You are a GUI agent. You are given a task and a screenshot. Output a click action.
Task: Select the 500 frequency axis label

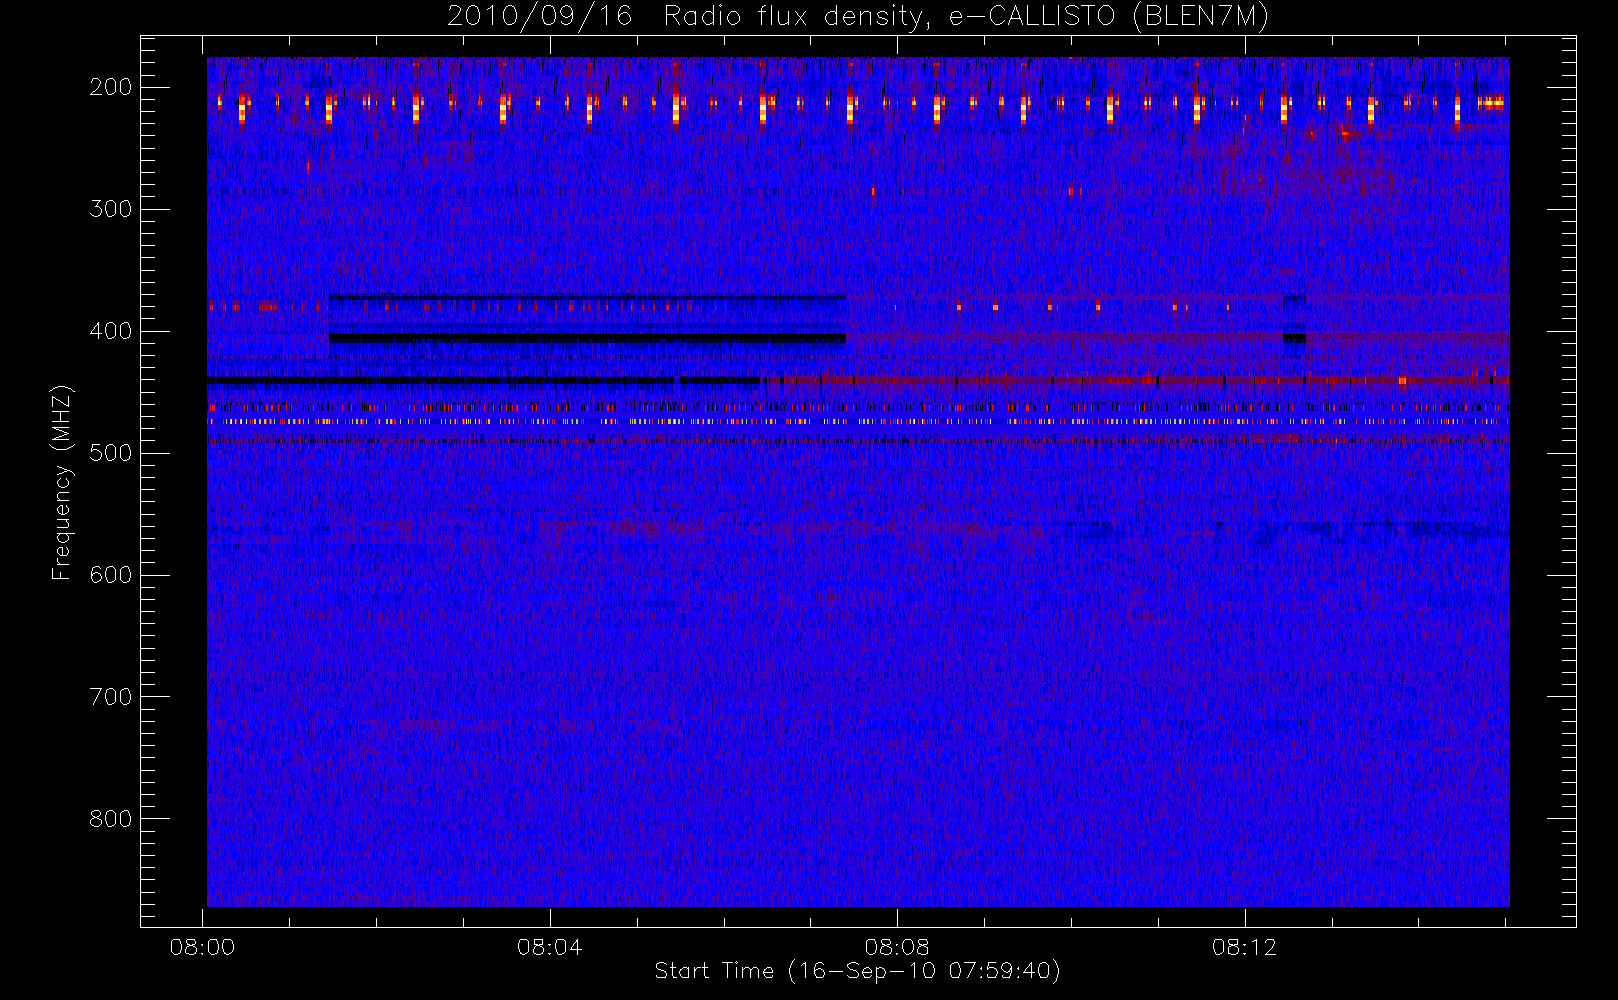coord(110,453)
